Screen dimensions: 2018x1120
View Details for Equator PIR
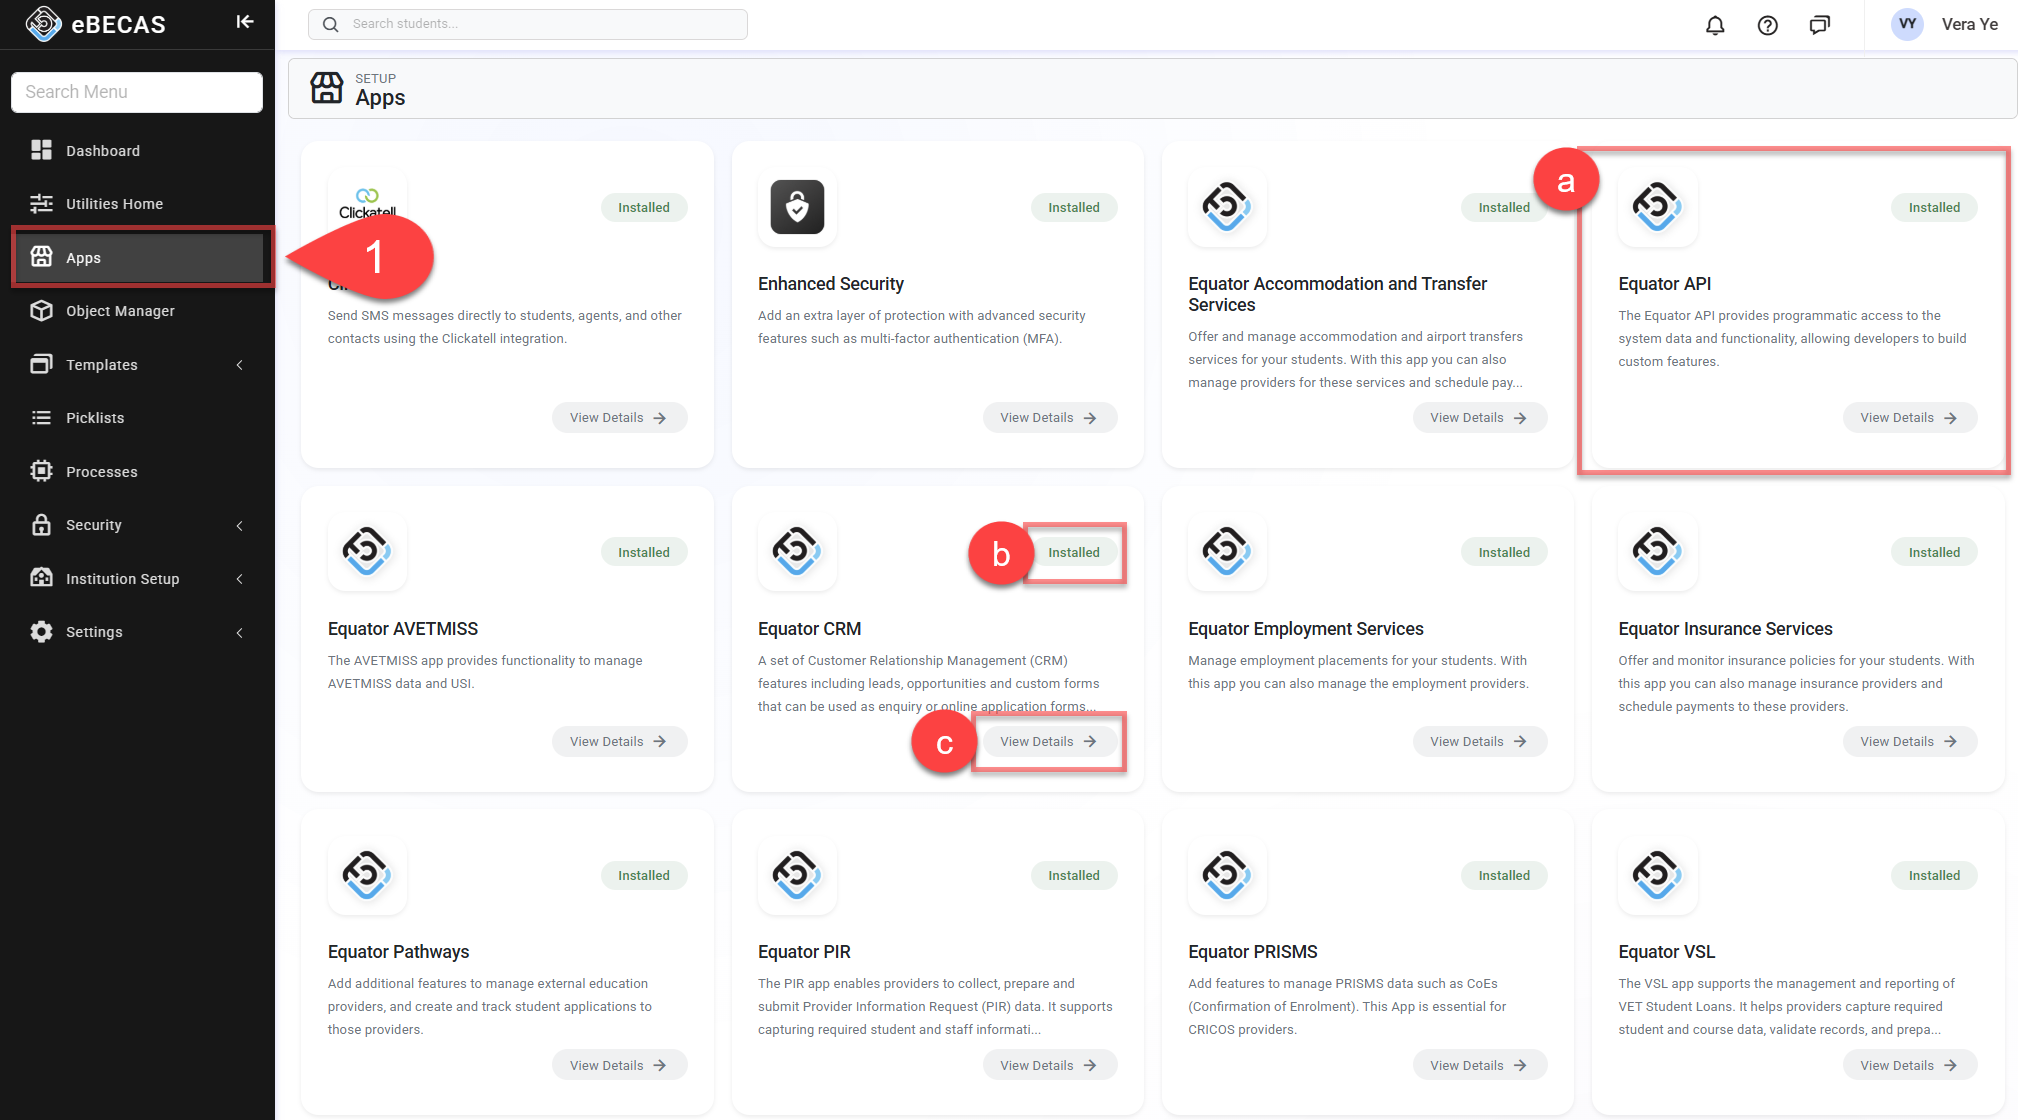click(1049, 1065)
